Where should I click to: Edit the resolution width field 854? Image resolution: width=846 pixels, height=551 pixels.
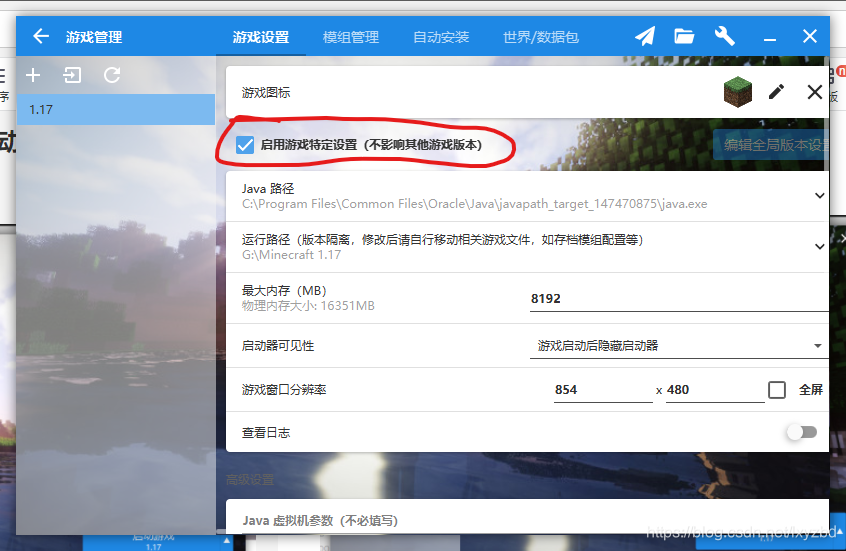(x=603, y=390)
